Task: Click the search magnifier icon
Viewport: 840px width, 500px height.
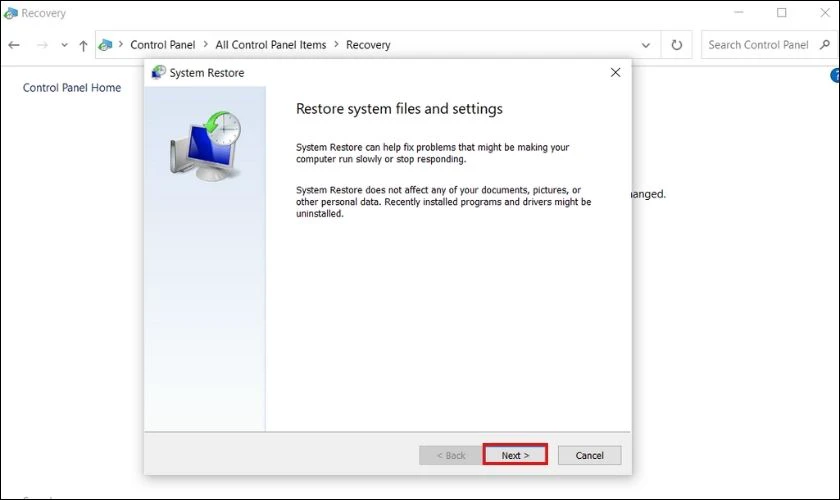Action: pos(825,44)
